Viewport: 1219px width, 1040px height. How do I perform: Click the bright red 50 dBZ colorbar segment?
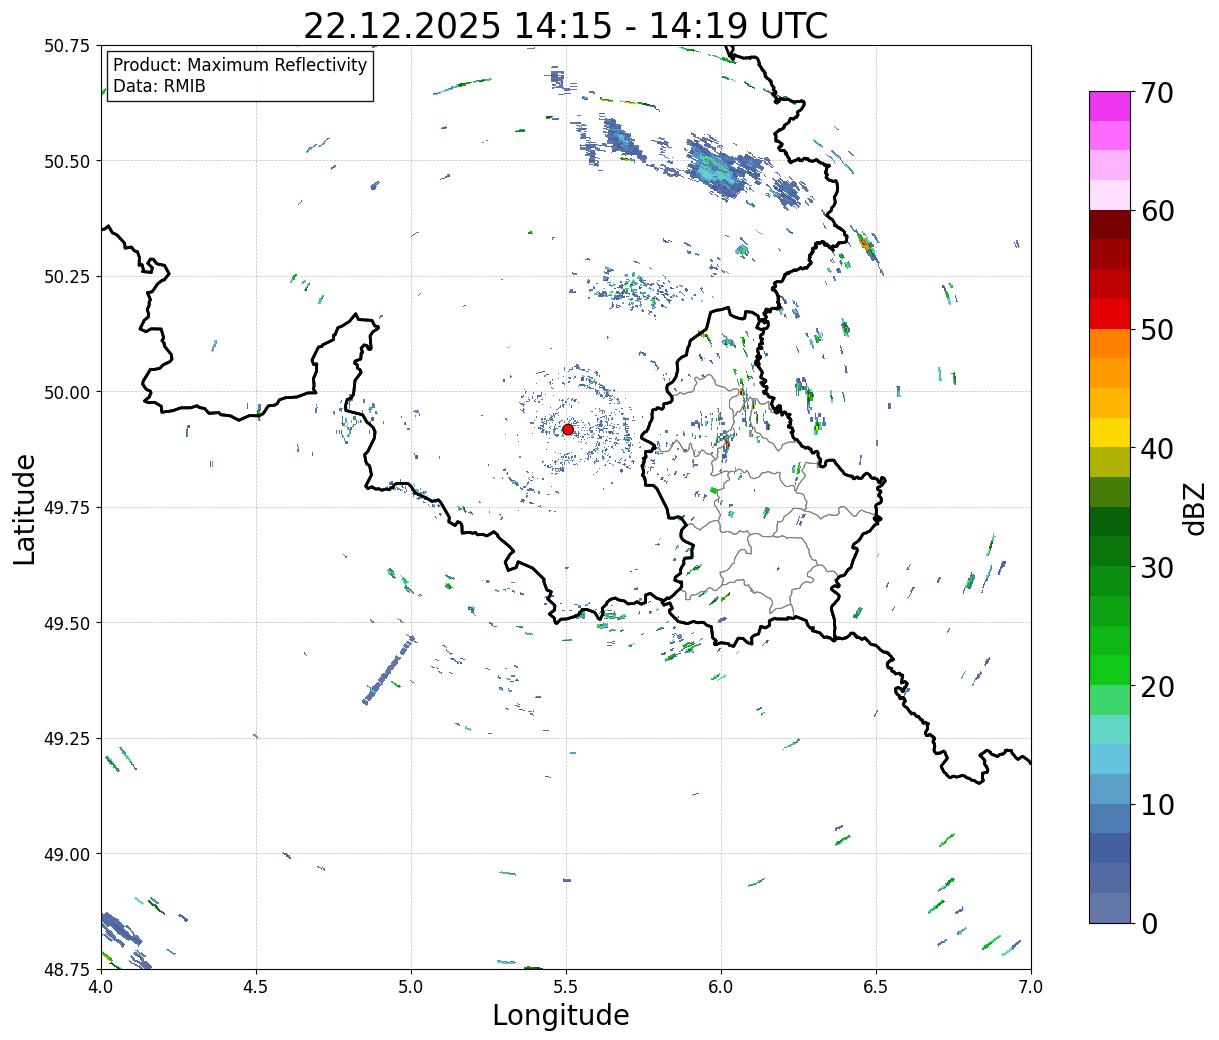coord(1110,314)
